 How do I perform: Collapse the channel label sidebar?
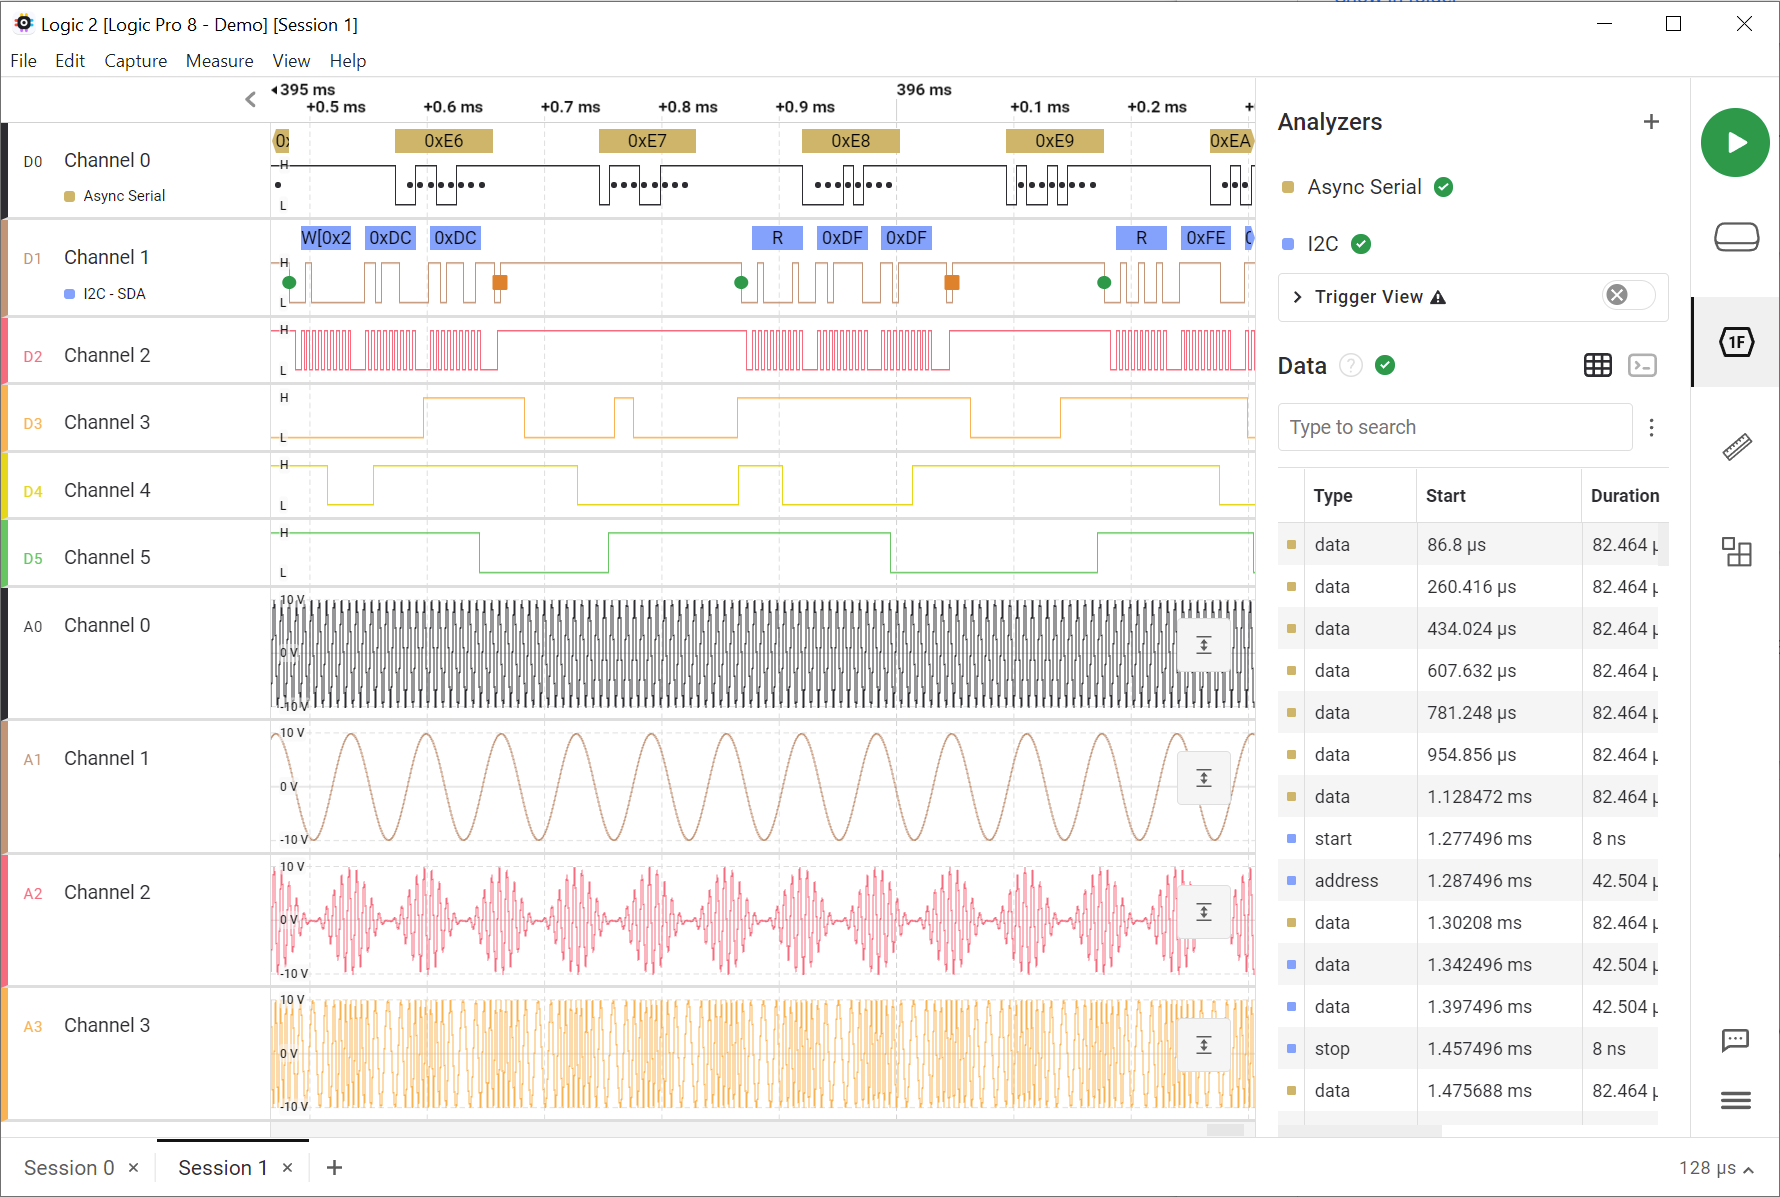coord(250,99)
